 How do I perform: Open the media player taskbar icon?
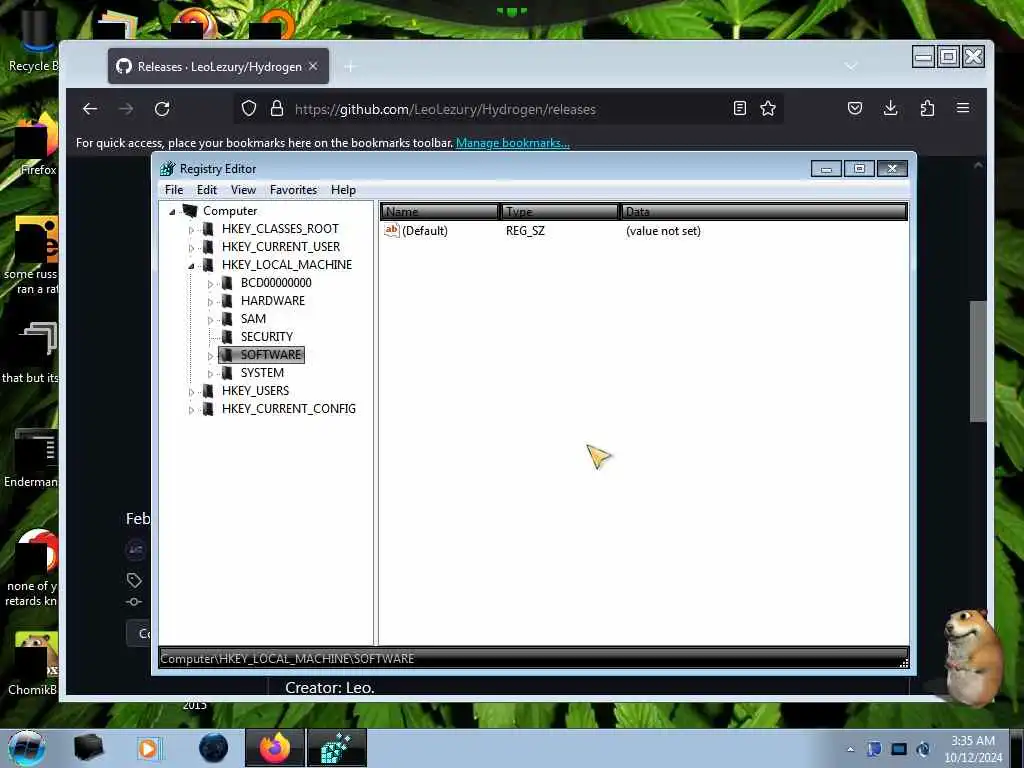click(149, 748)
